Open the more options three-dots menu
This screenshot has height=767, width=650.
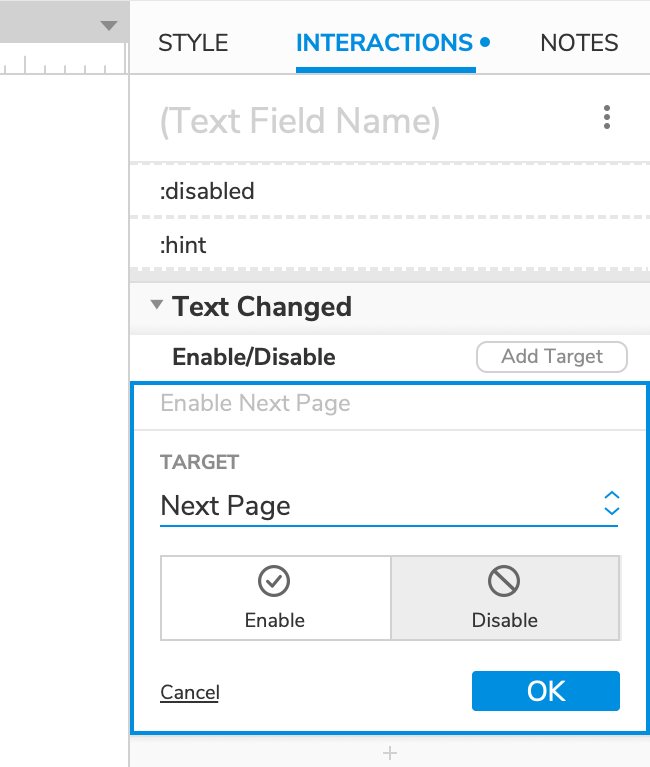[x=607, y=119]
